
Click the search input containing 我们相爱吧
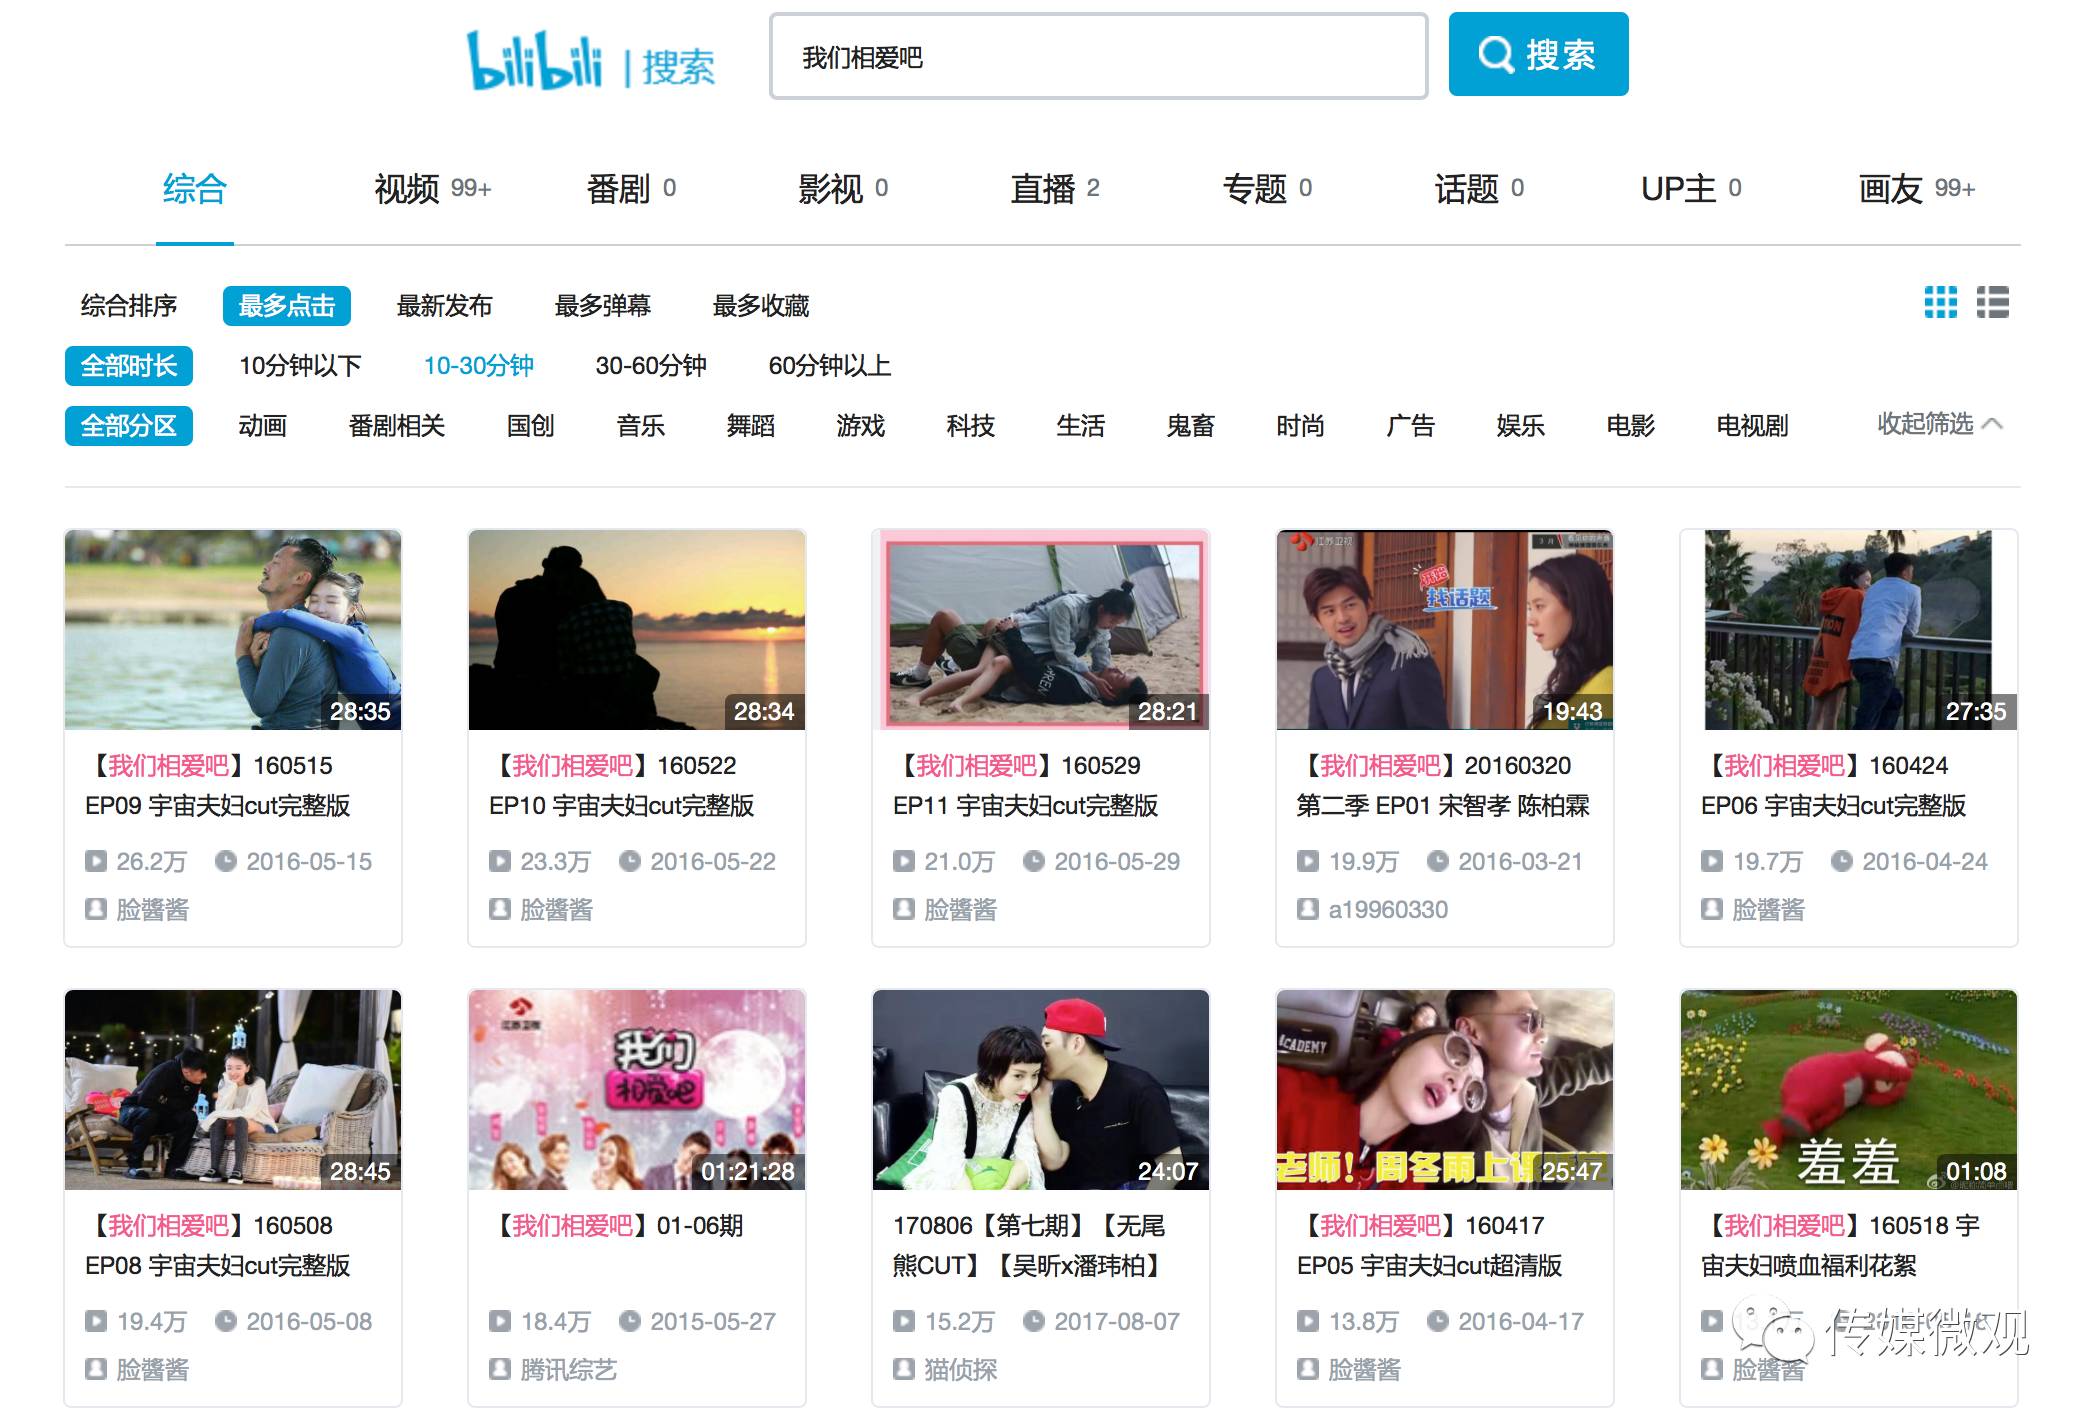pos(1097,57)
